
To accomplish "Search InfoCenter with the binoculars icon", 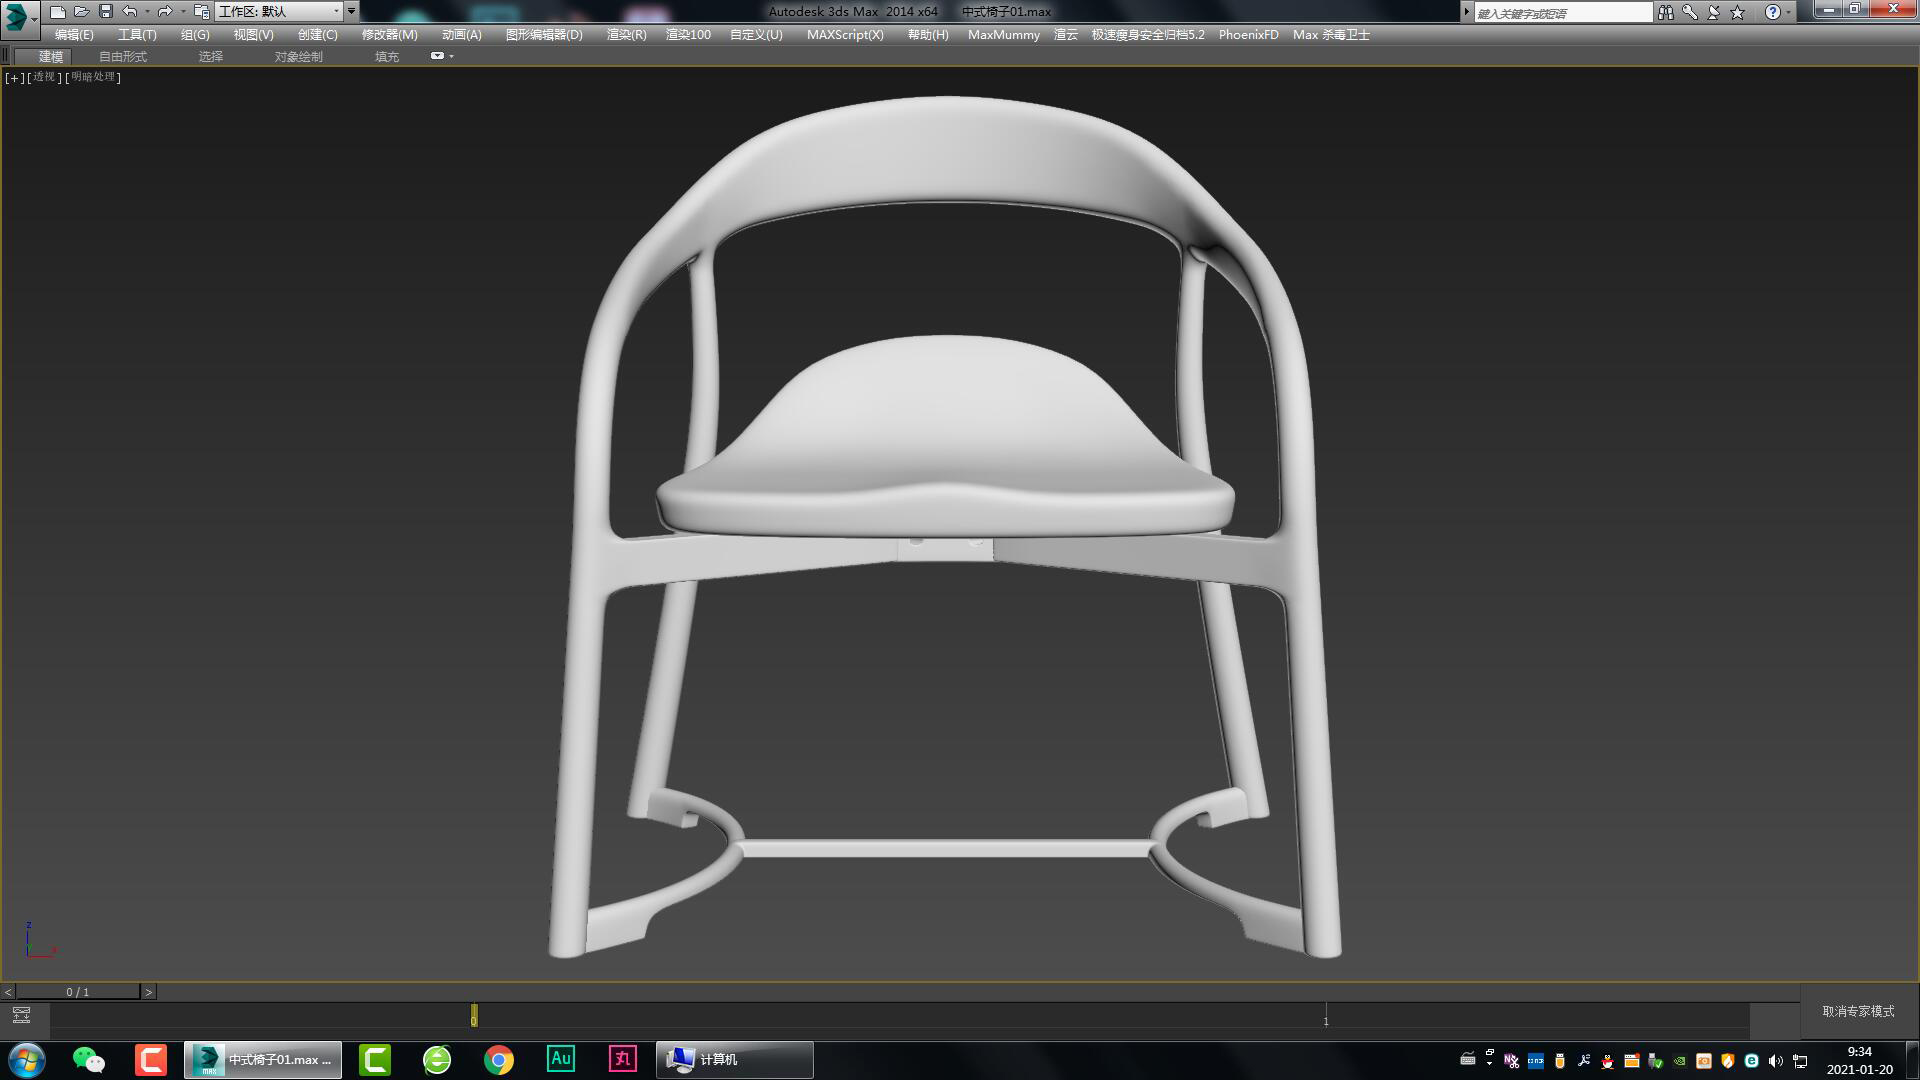I will click(x=1666, y=11).
